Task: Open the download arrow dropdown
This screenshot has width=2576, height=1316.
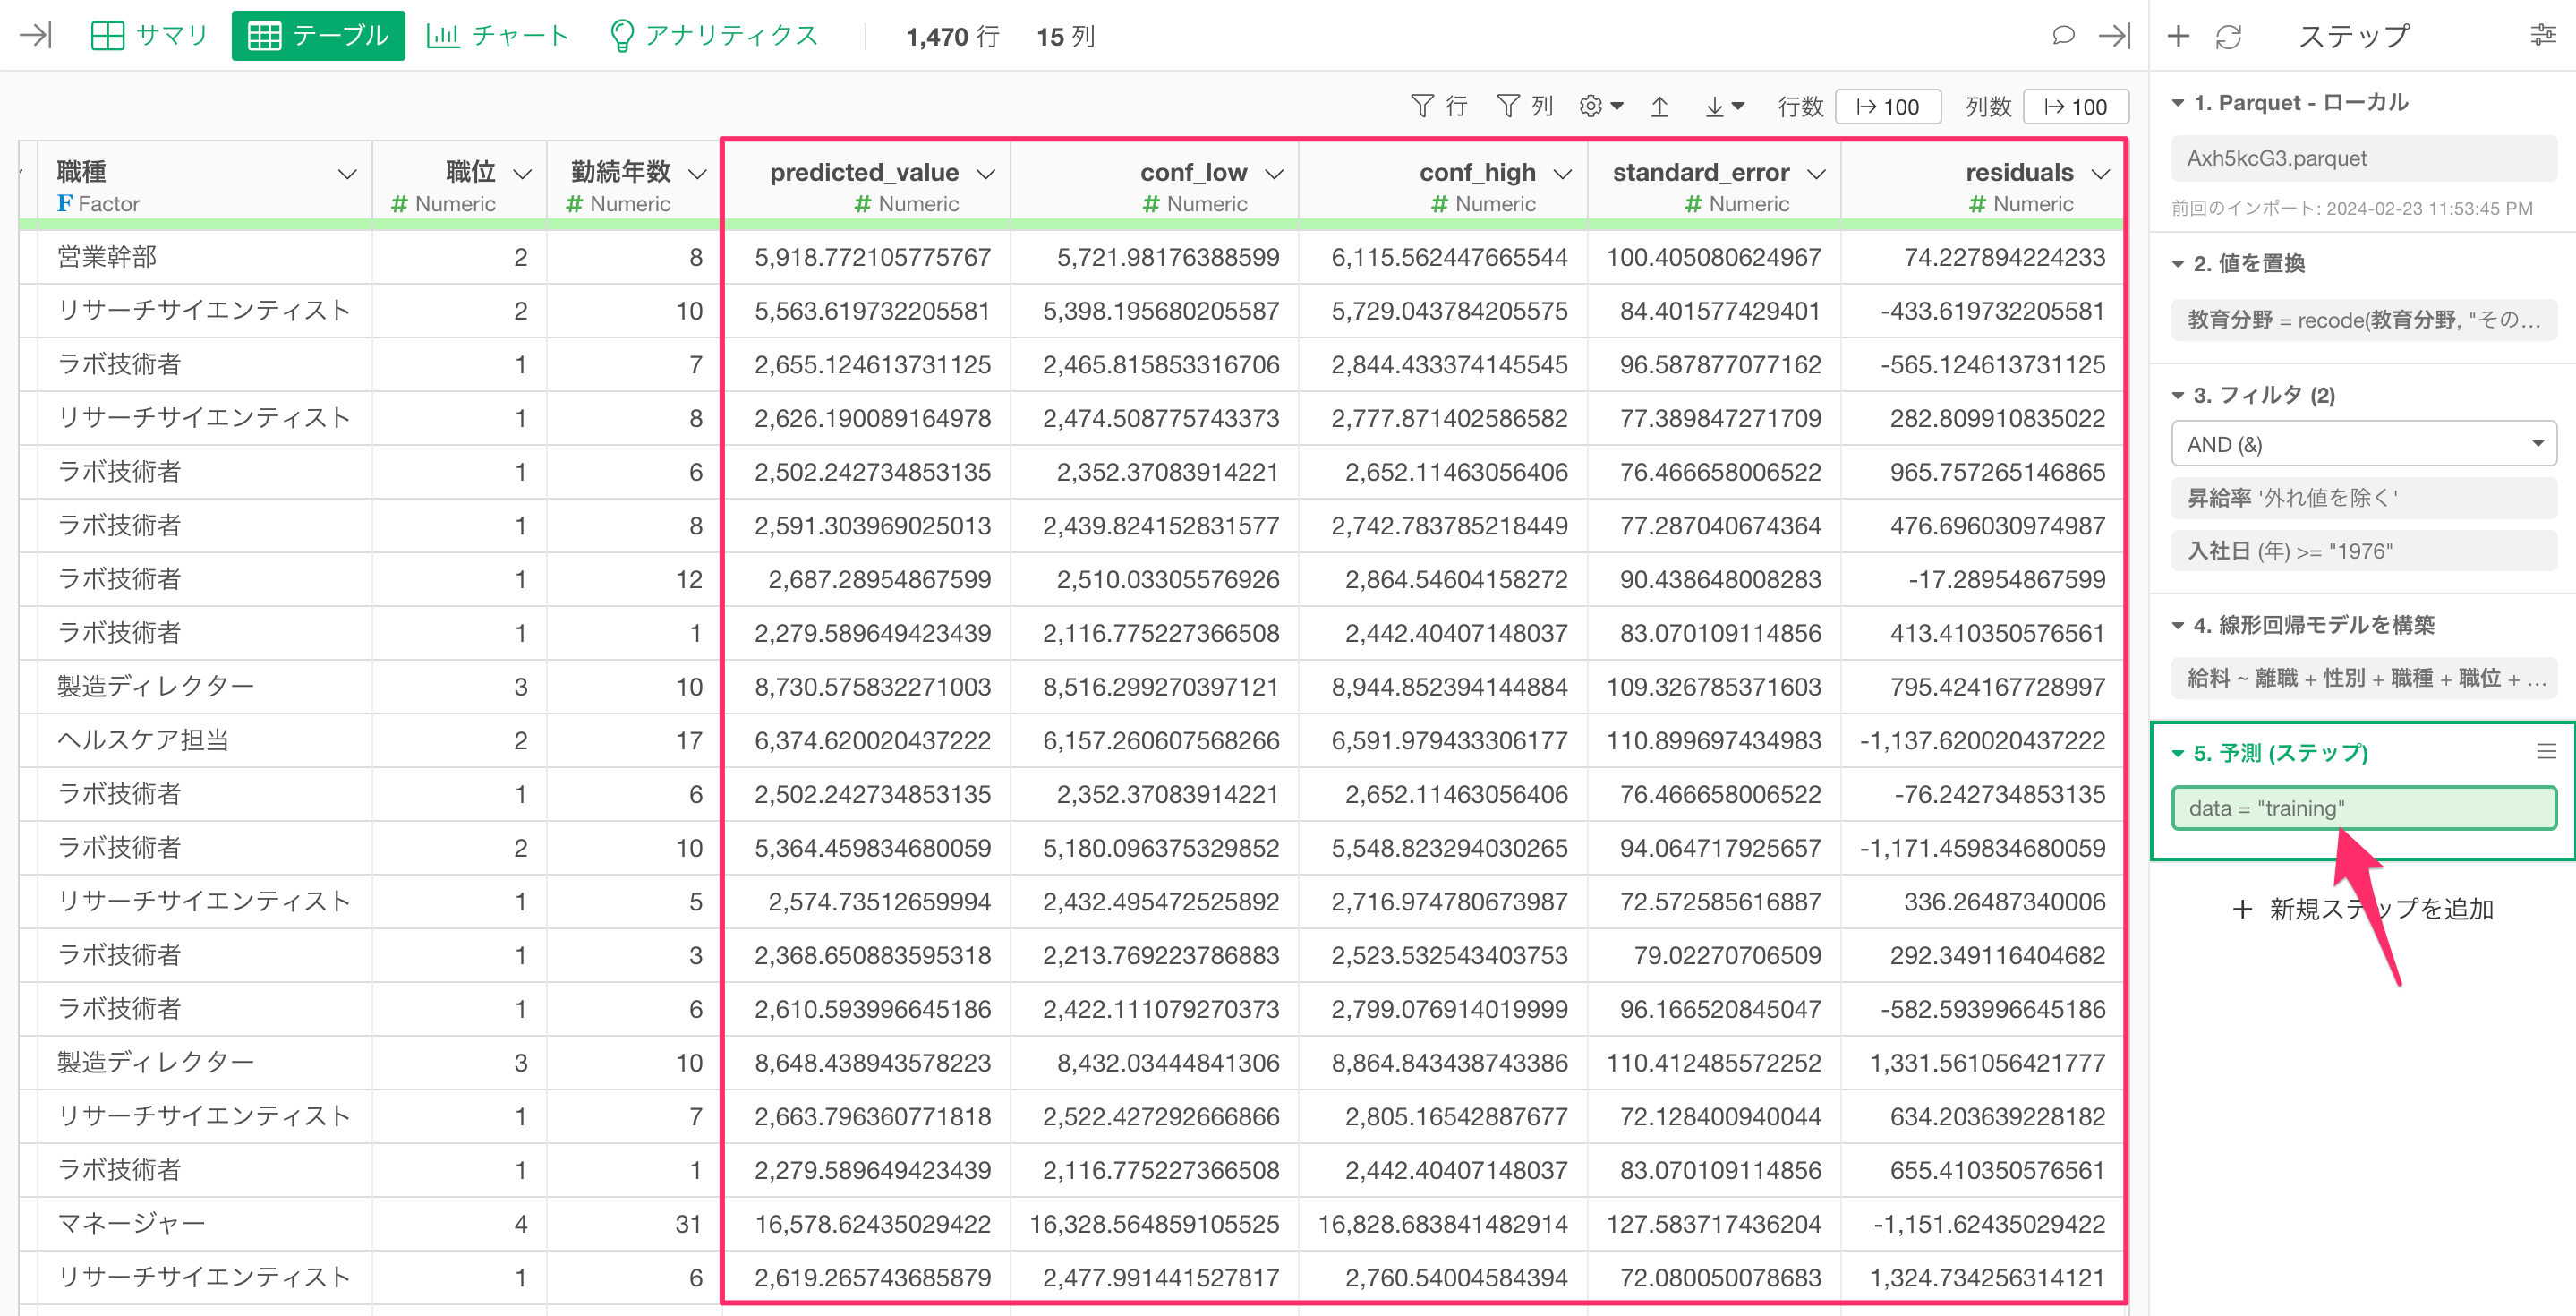Action: click(x=1724, y=106)
